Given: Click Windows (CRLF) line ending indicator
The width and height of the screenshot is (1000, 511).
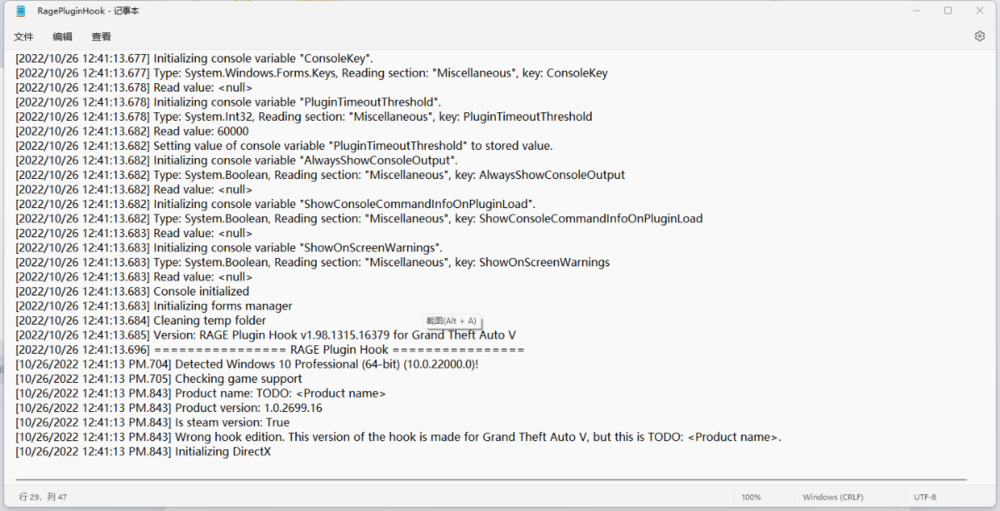Looking at the screenshot, I should [833, 497].
